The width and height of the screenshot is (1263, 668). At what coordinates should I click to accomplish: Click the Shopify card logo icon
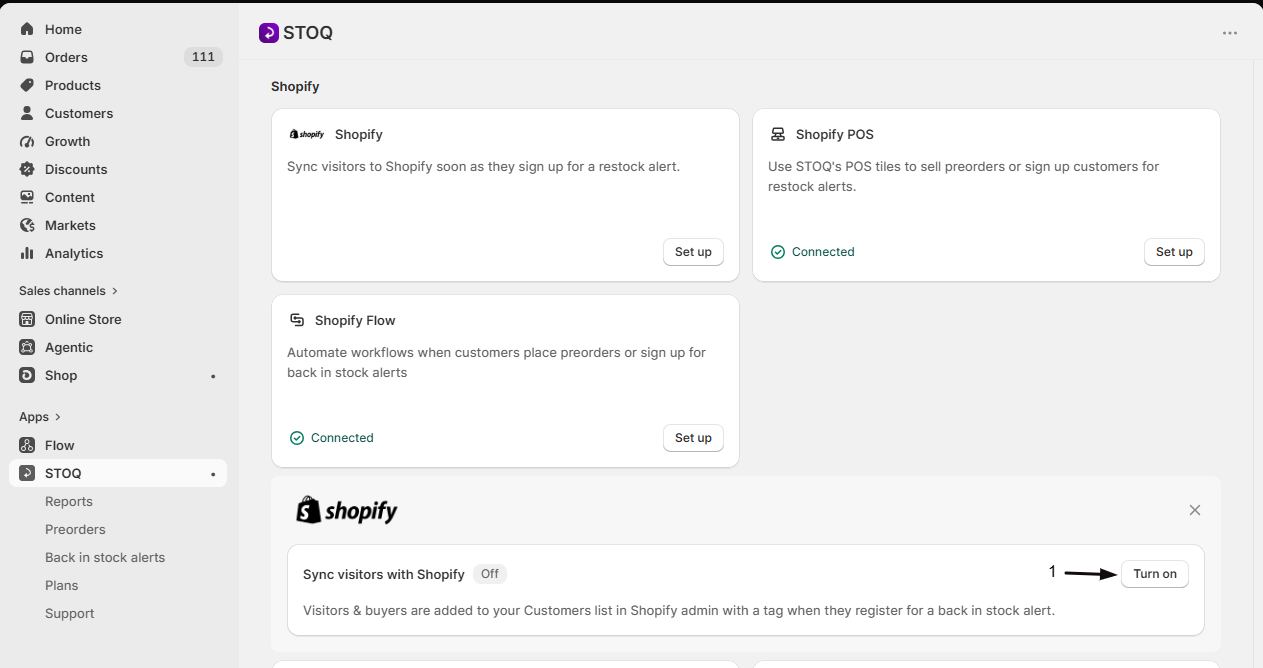(x=307, y=134)
